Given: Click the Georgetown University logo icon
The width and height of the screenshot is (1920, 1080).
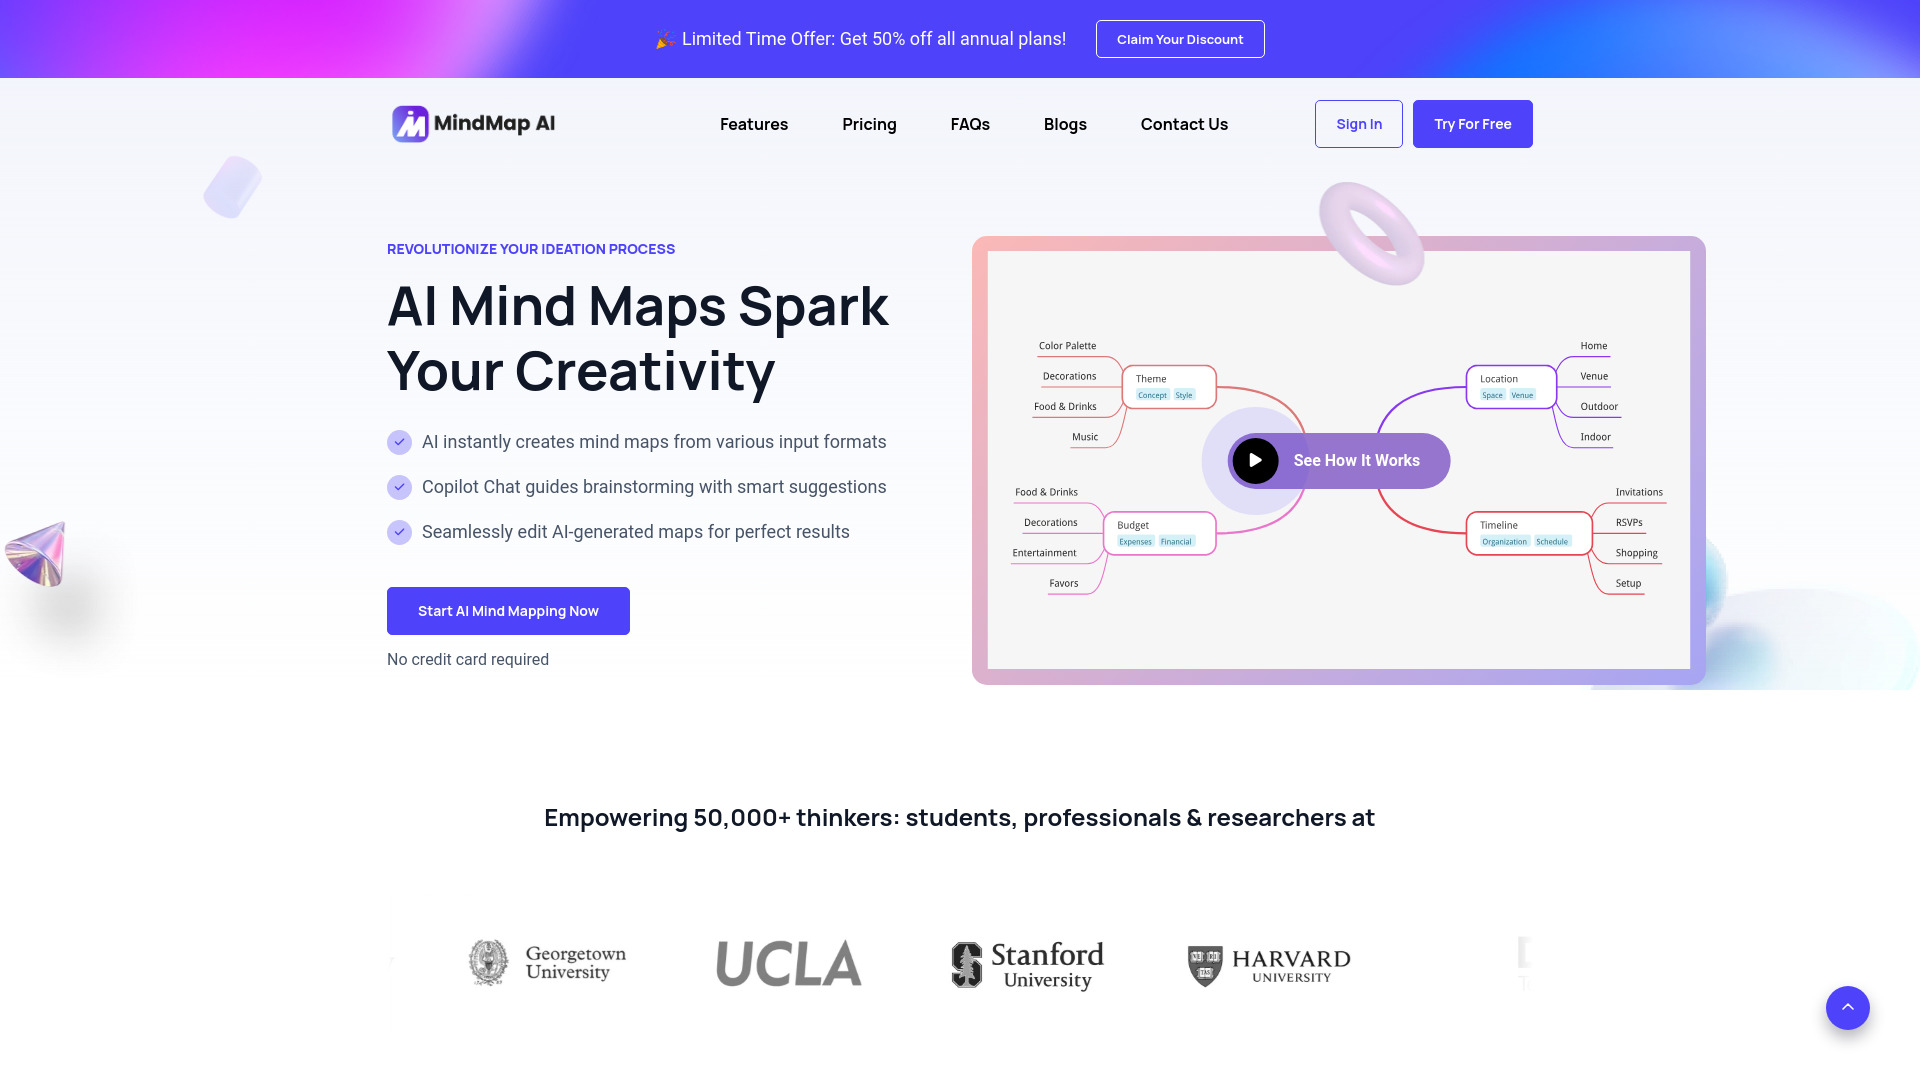Looking at the screenshot, I should coord(487,959).
